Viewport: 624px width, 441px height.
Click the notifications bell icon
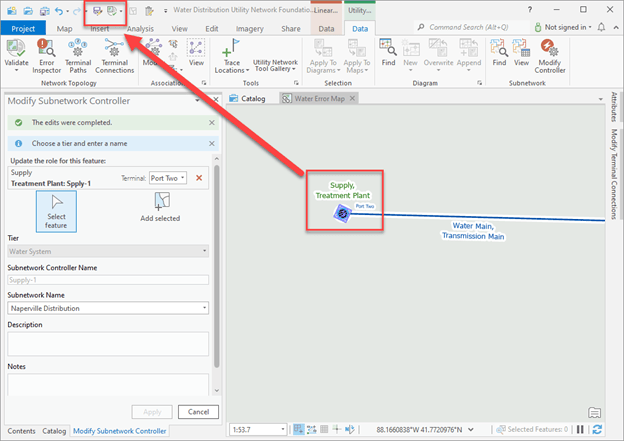click(601, 27)
